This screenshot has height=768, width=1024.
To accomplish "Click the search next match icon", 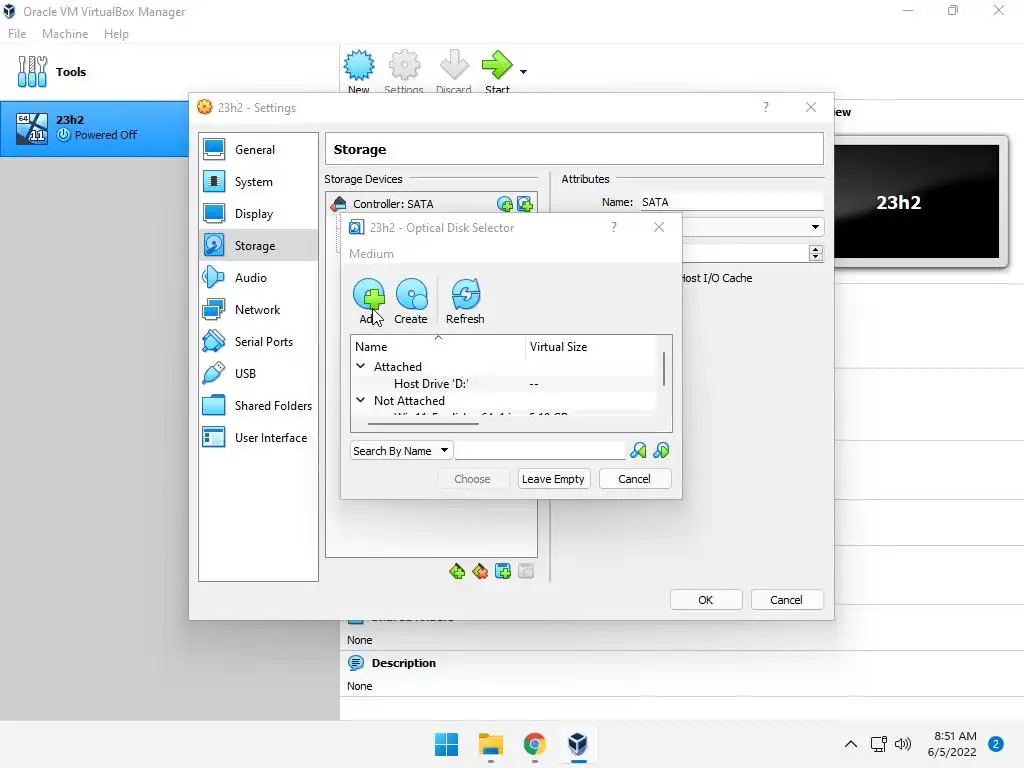I will pos(661,450).
